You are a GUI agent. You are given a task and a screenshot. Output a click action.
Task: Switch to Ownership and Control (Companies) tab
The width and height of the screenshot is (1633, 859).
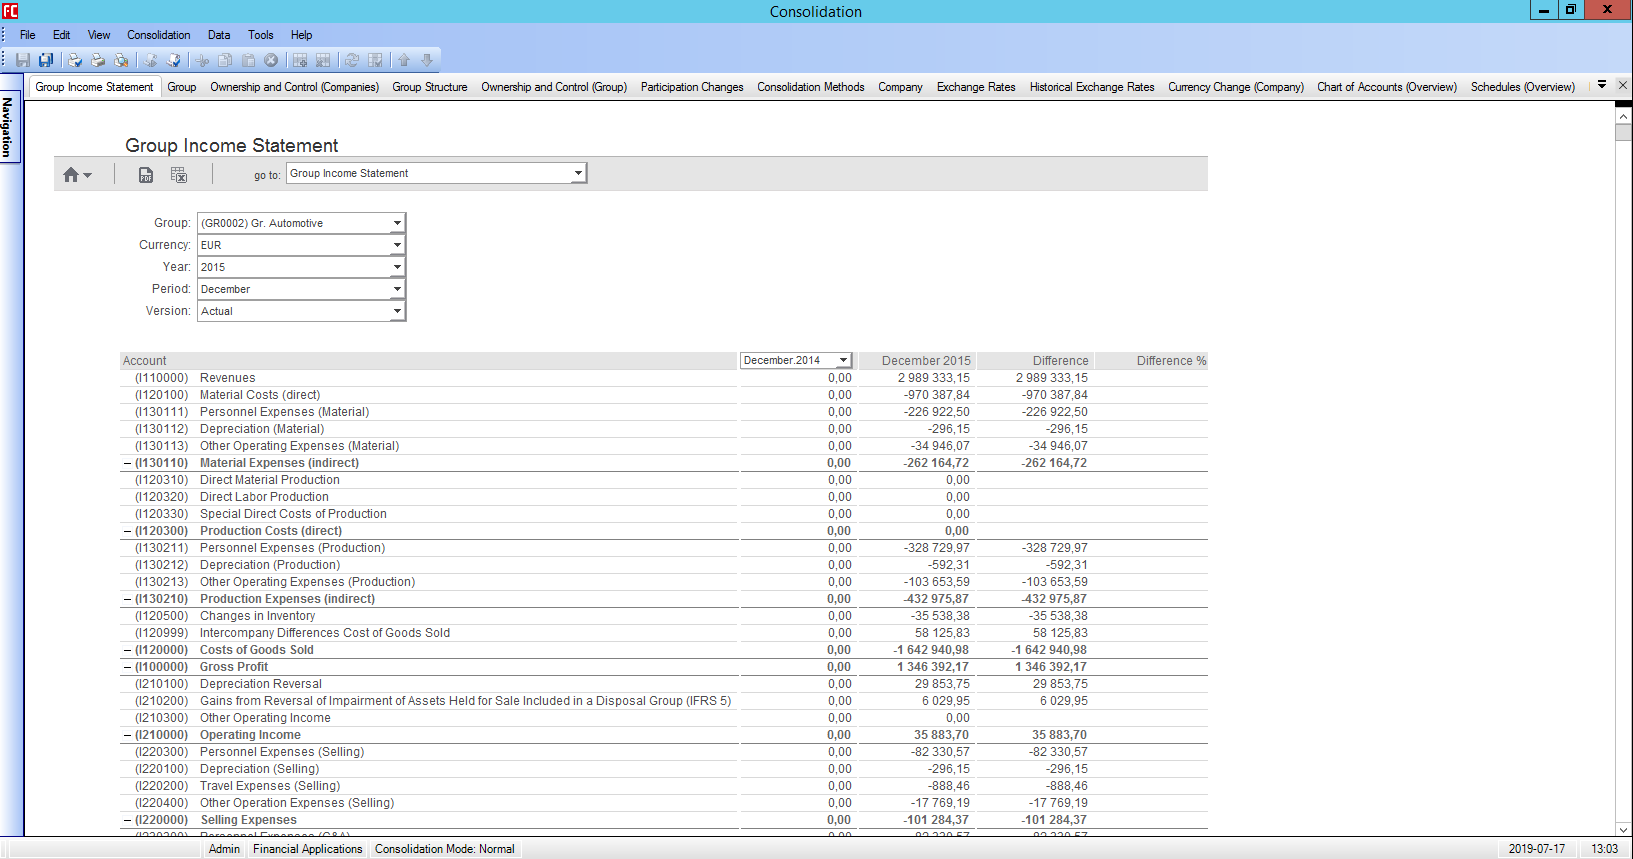294,87
